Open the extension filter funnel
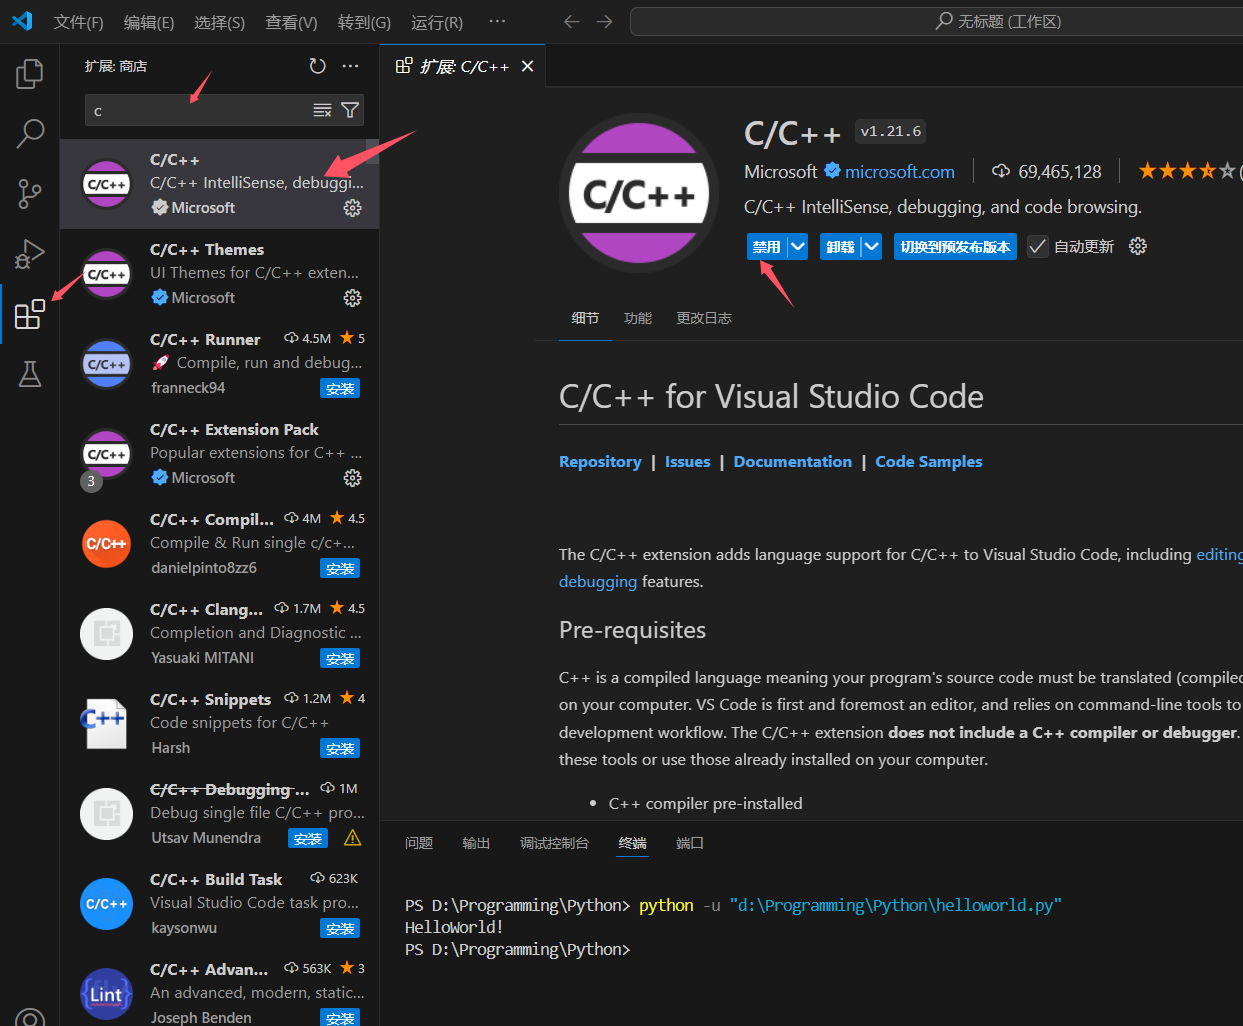The height and width of the screenshot is (1026, 1243). [350, 110]
